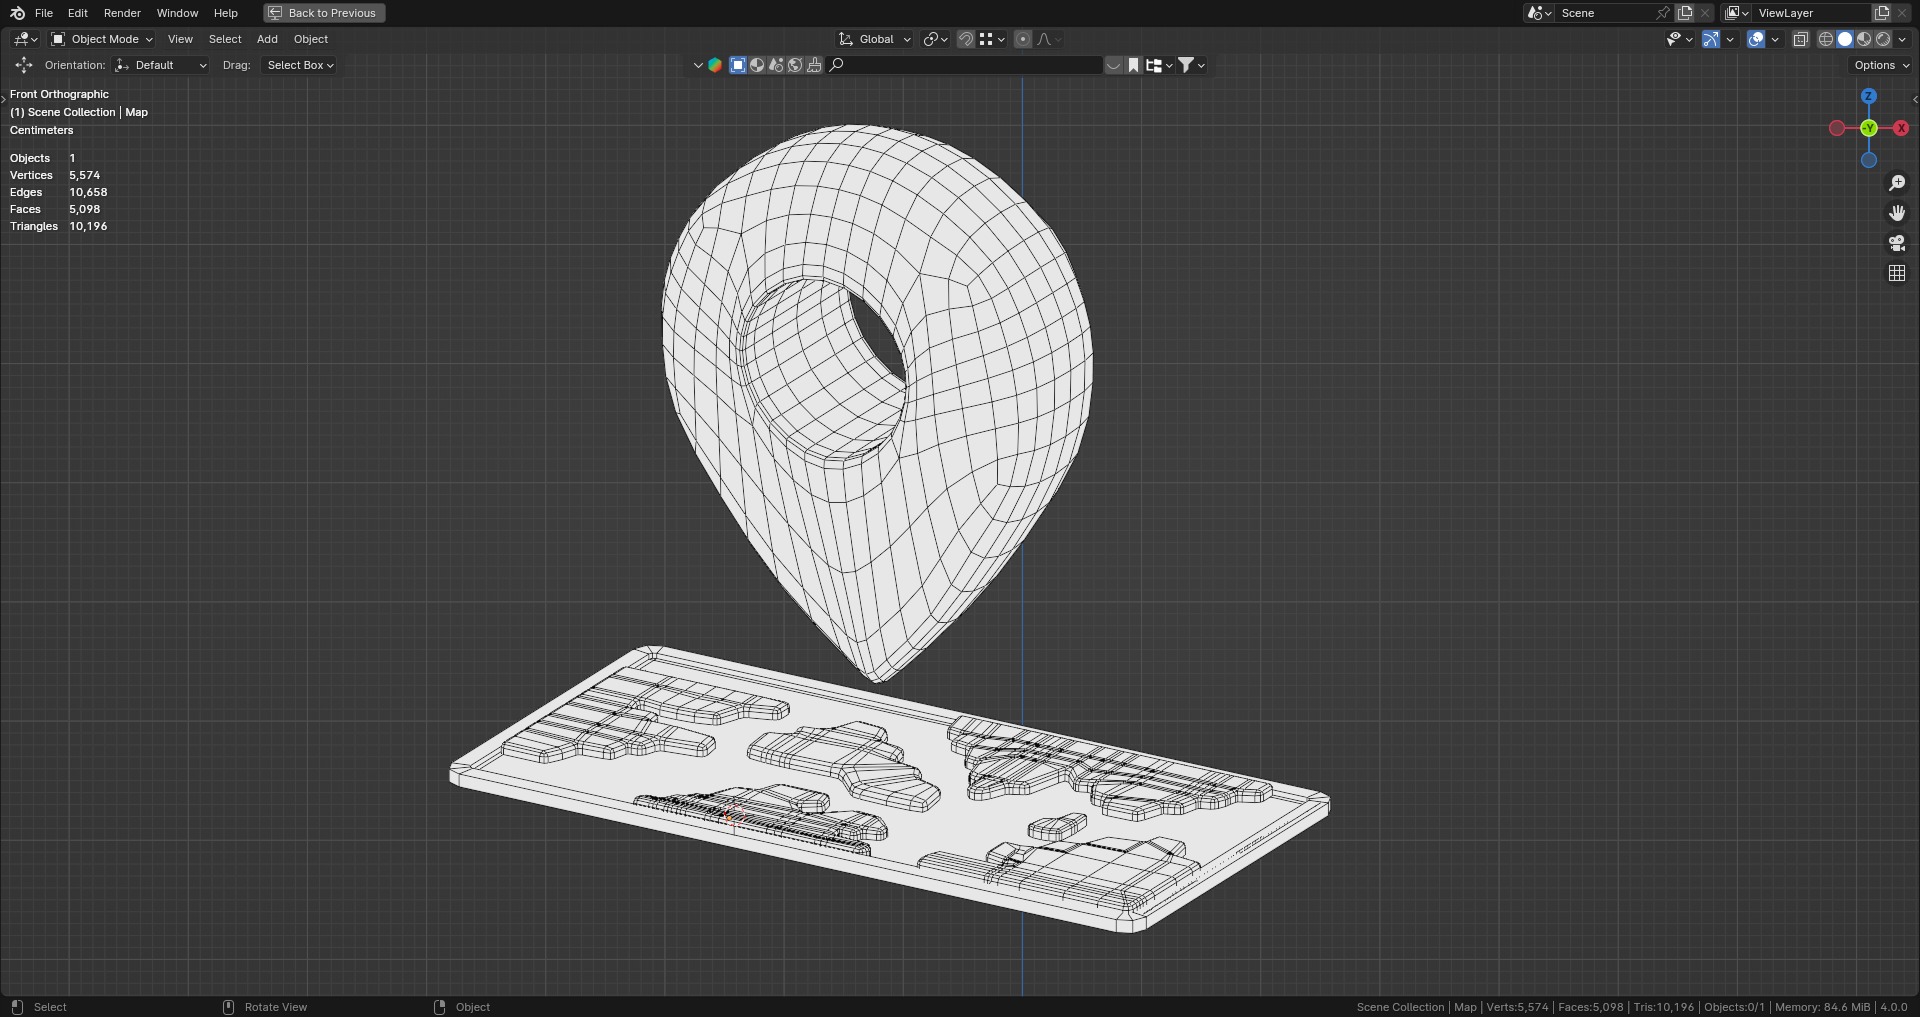Toggle the camera view icon
The height and width of the screenshot is (1017, 1920).
click(x=1897, y=243)
